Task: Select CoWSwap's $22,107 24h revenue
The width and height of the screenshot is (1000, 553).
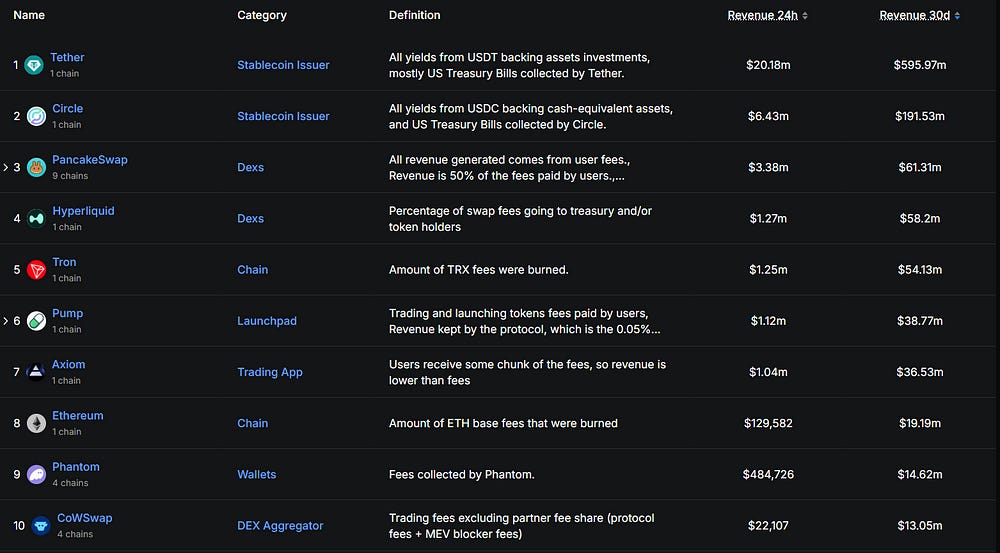Action: coord(768,526)
